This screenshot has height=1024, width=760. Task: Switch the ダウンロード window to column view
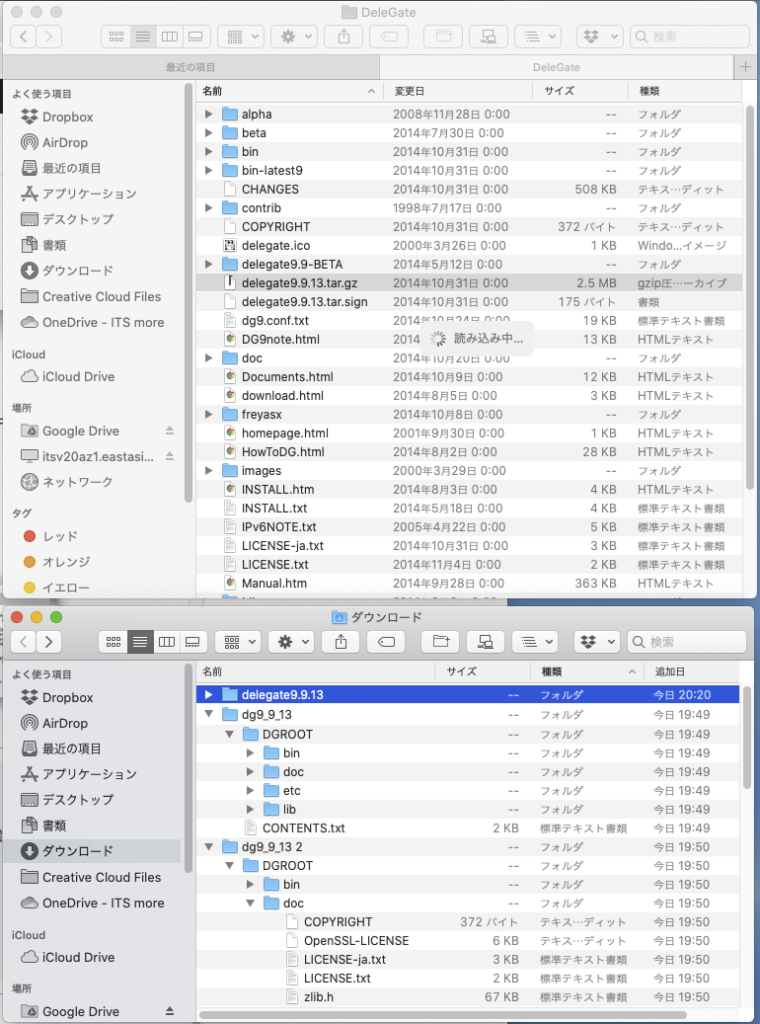click(x=167, y=641)
